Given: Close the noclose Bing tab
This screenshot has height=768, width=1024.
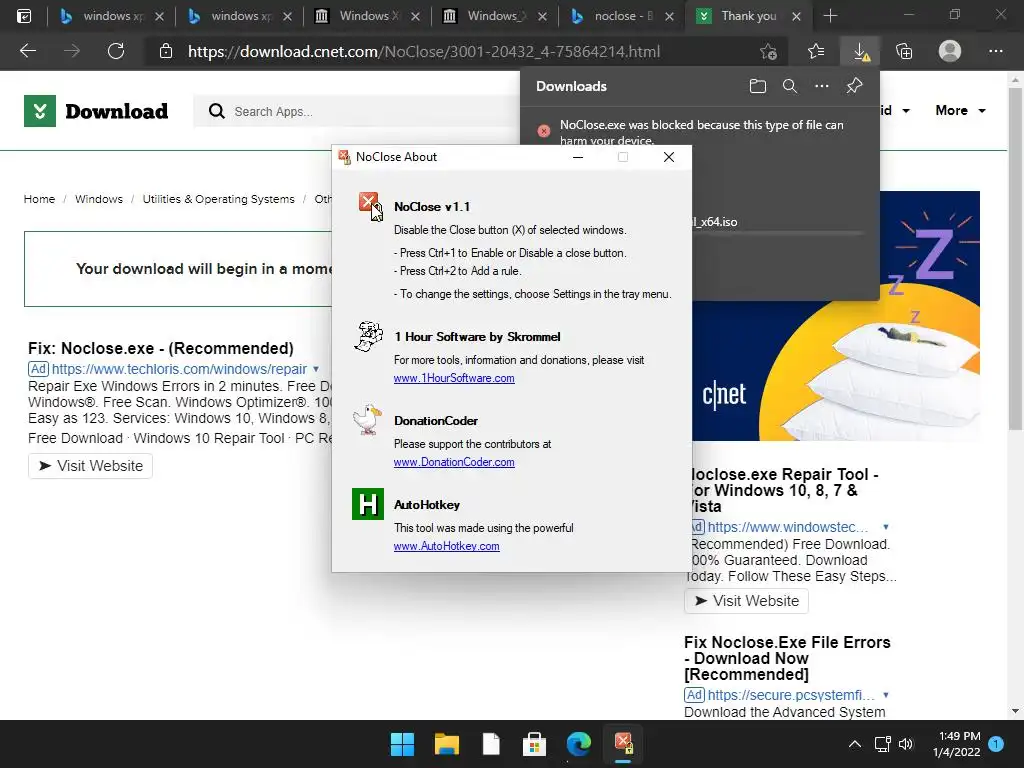Looking at the screenshot, I should coord(669,16).
